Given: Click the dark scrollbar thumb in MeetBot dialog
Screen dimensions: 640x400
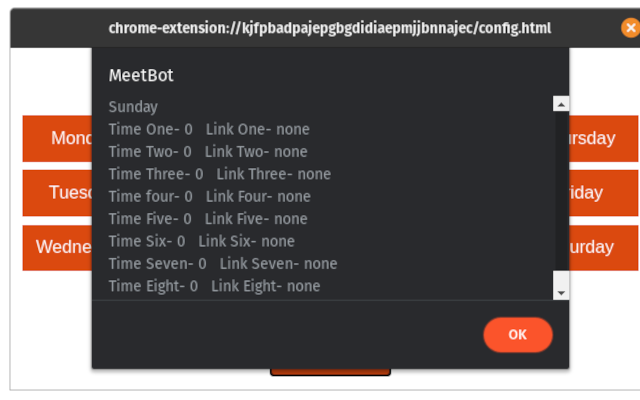Looking at the screenshot, I should pyautogui.click(x=561, y=191).
